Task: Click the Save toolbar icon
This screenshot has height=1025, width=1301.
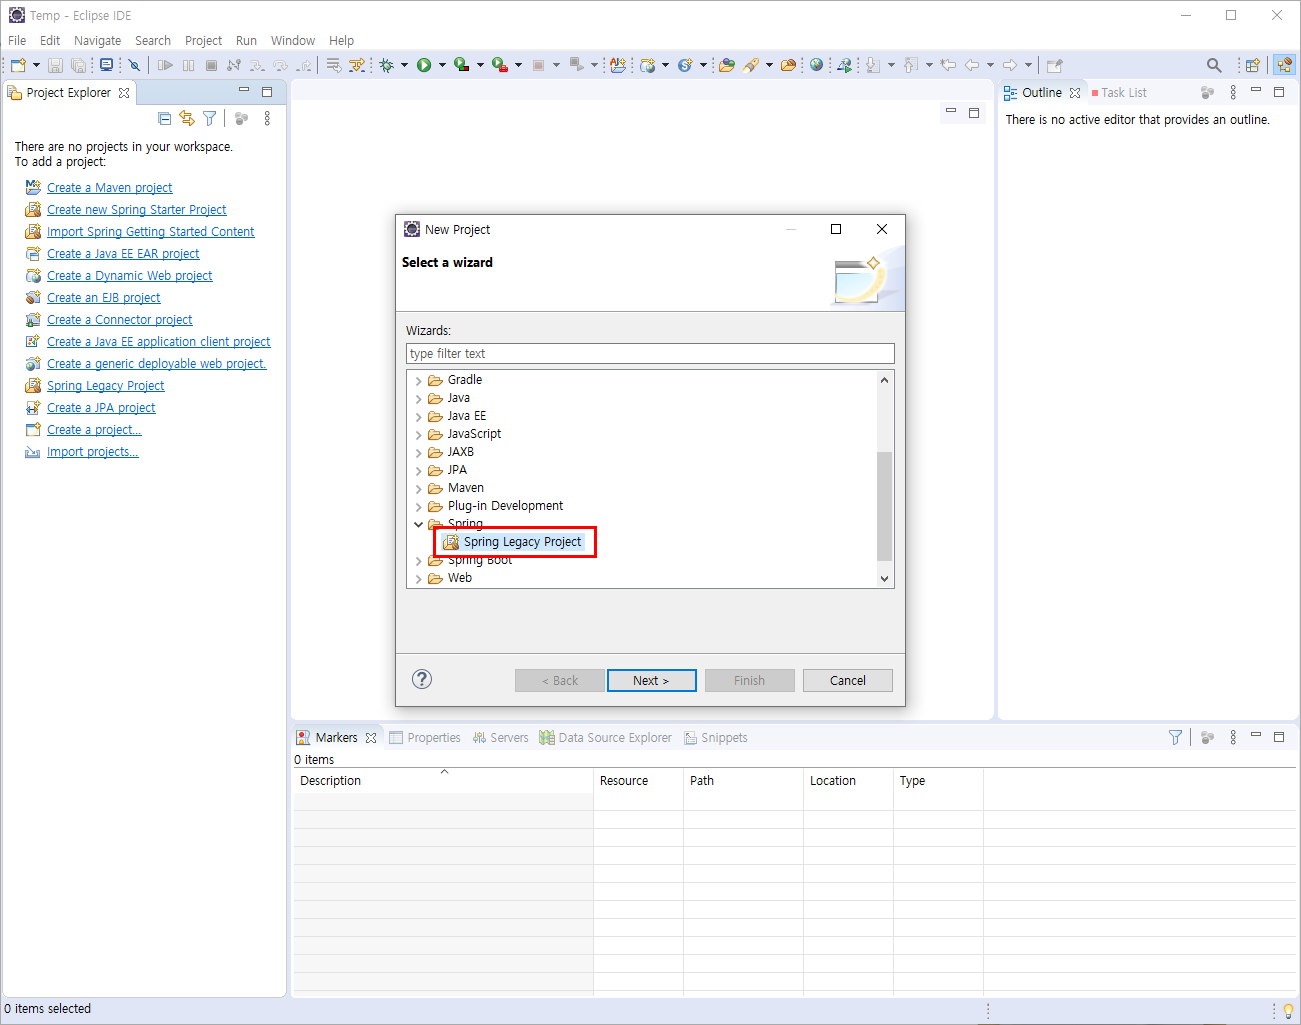Action: tap(55, 65)
